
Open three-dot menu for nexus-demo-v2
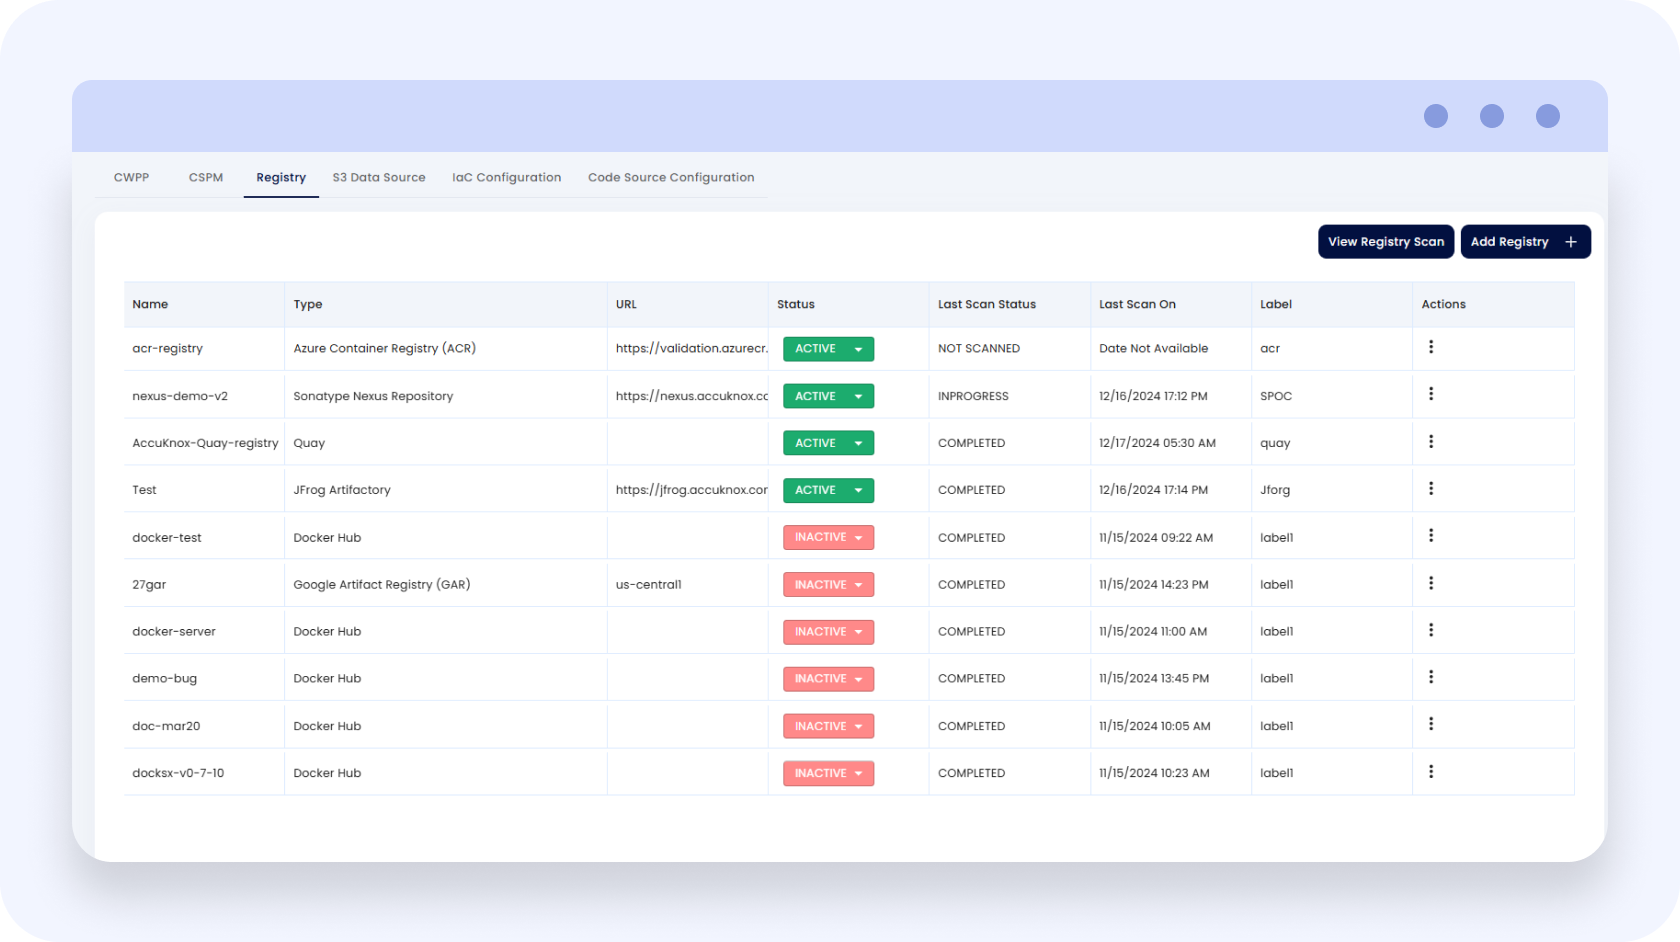coord(1431,394)
